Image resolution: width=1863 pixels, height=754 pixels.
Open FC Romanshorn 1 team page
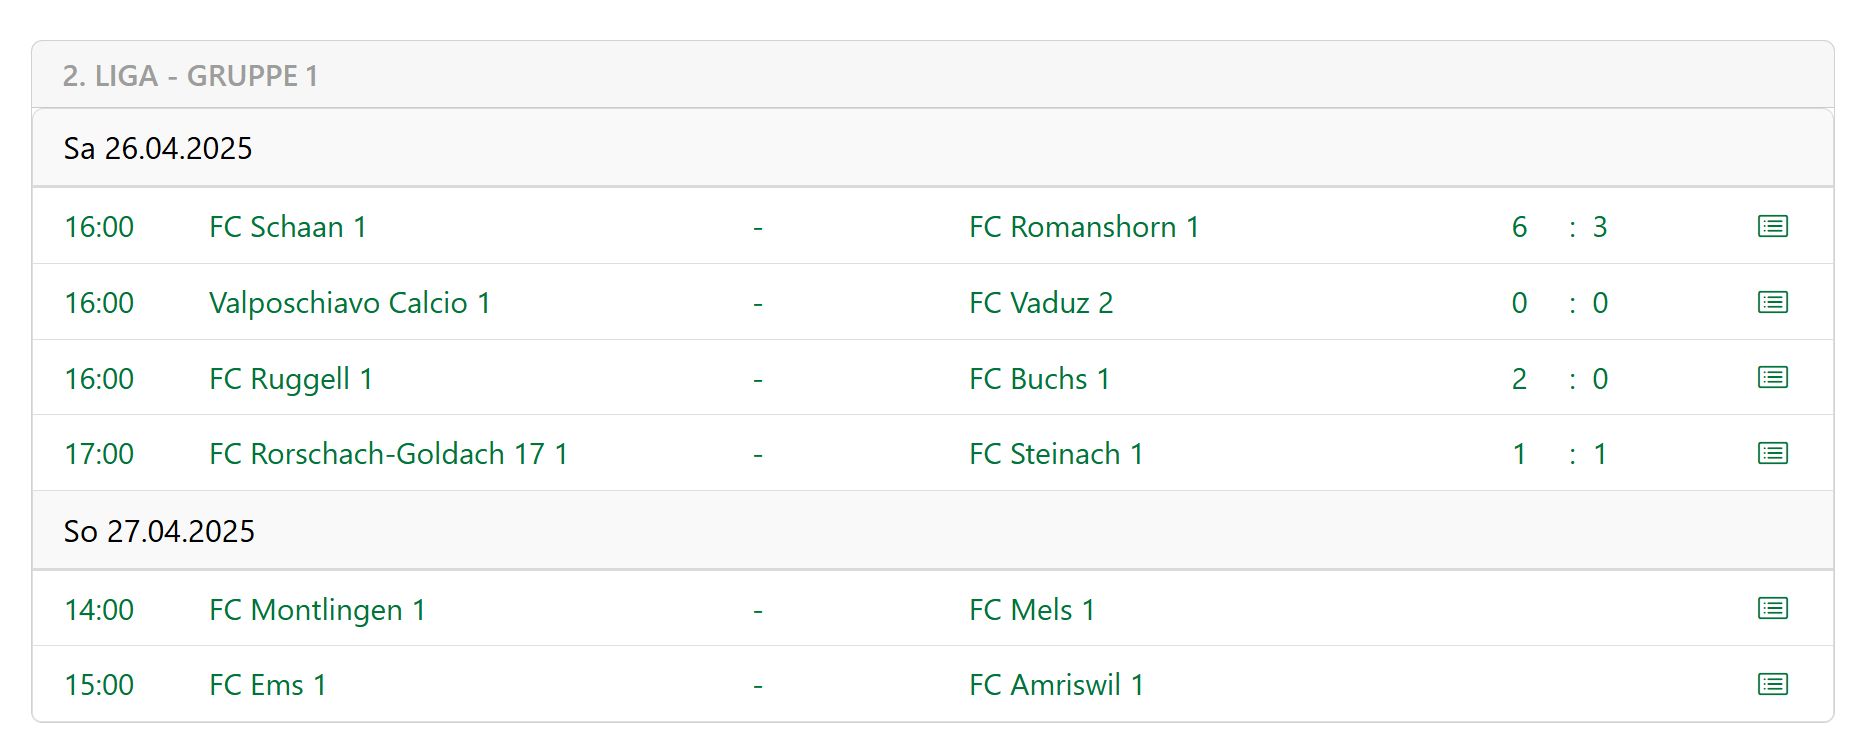pyautogui.click(x=1084, y=227)
